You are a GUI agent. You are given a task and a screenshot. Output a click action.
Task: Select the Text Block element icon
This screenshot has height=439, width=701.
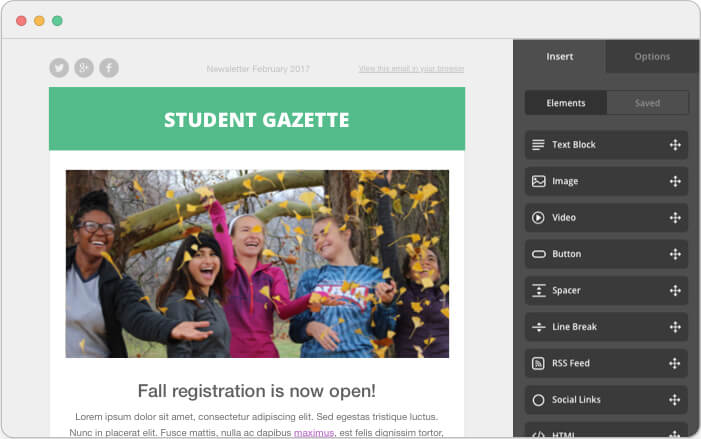pos(538,145)
